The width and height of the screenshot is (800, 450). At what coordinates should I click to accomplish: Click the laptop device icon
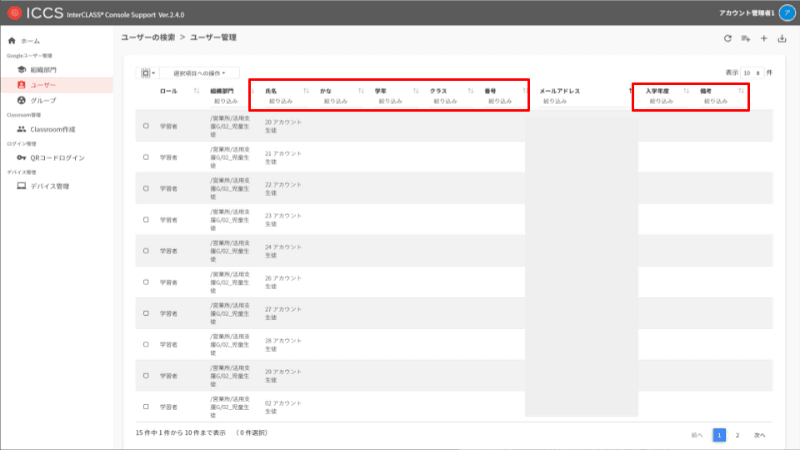pos(21,186)
